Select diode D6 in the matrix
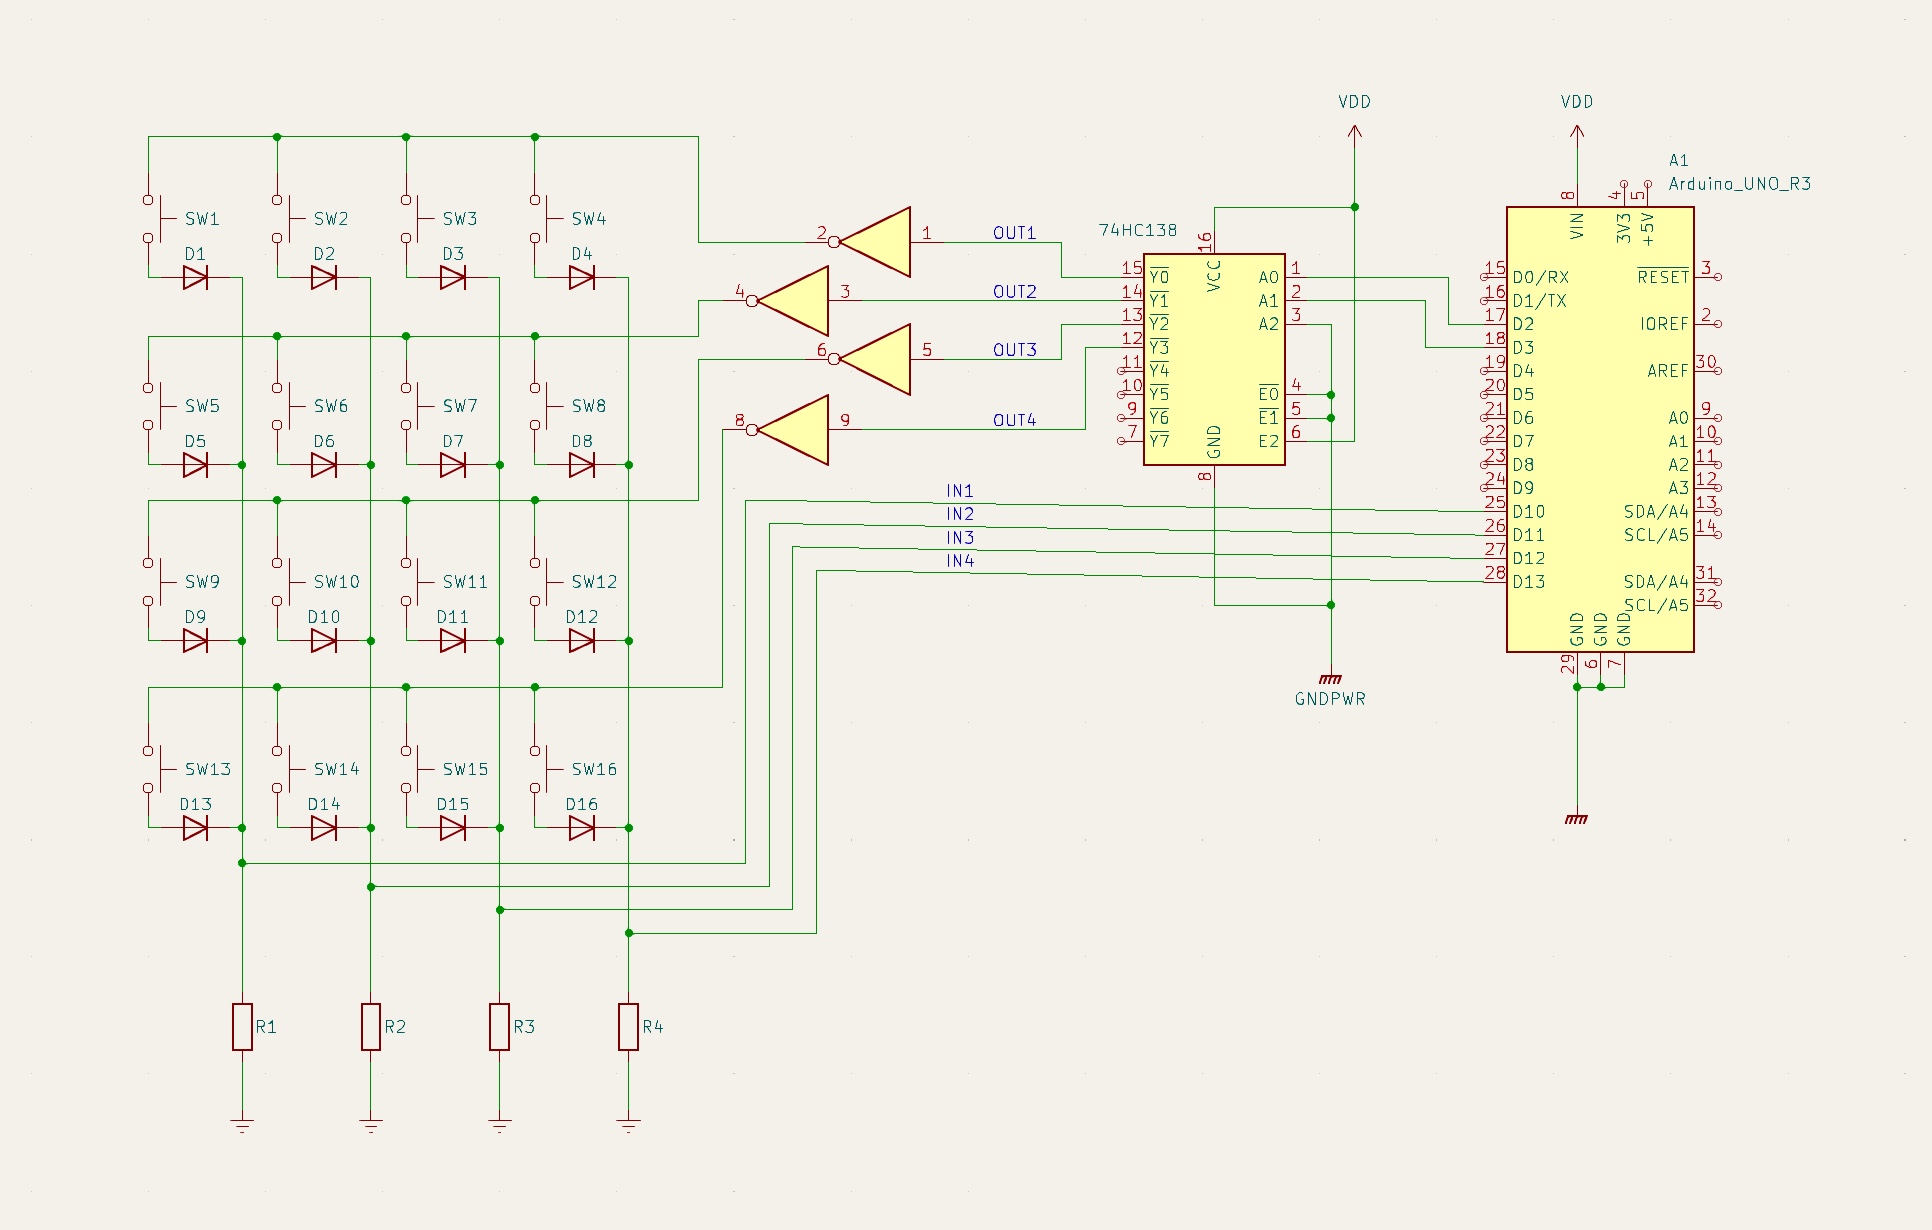The width and height of the screenshot is (1932, 1230). pos(323,465)
